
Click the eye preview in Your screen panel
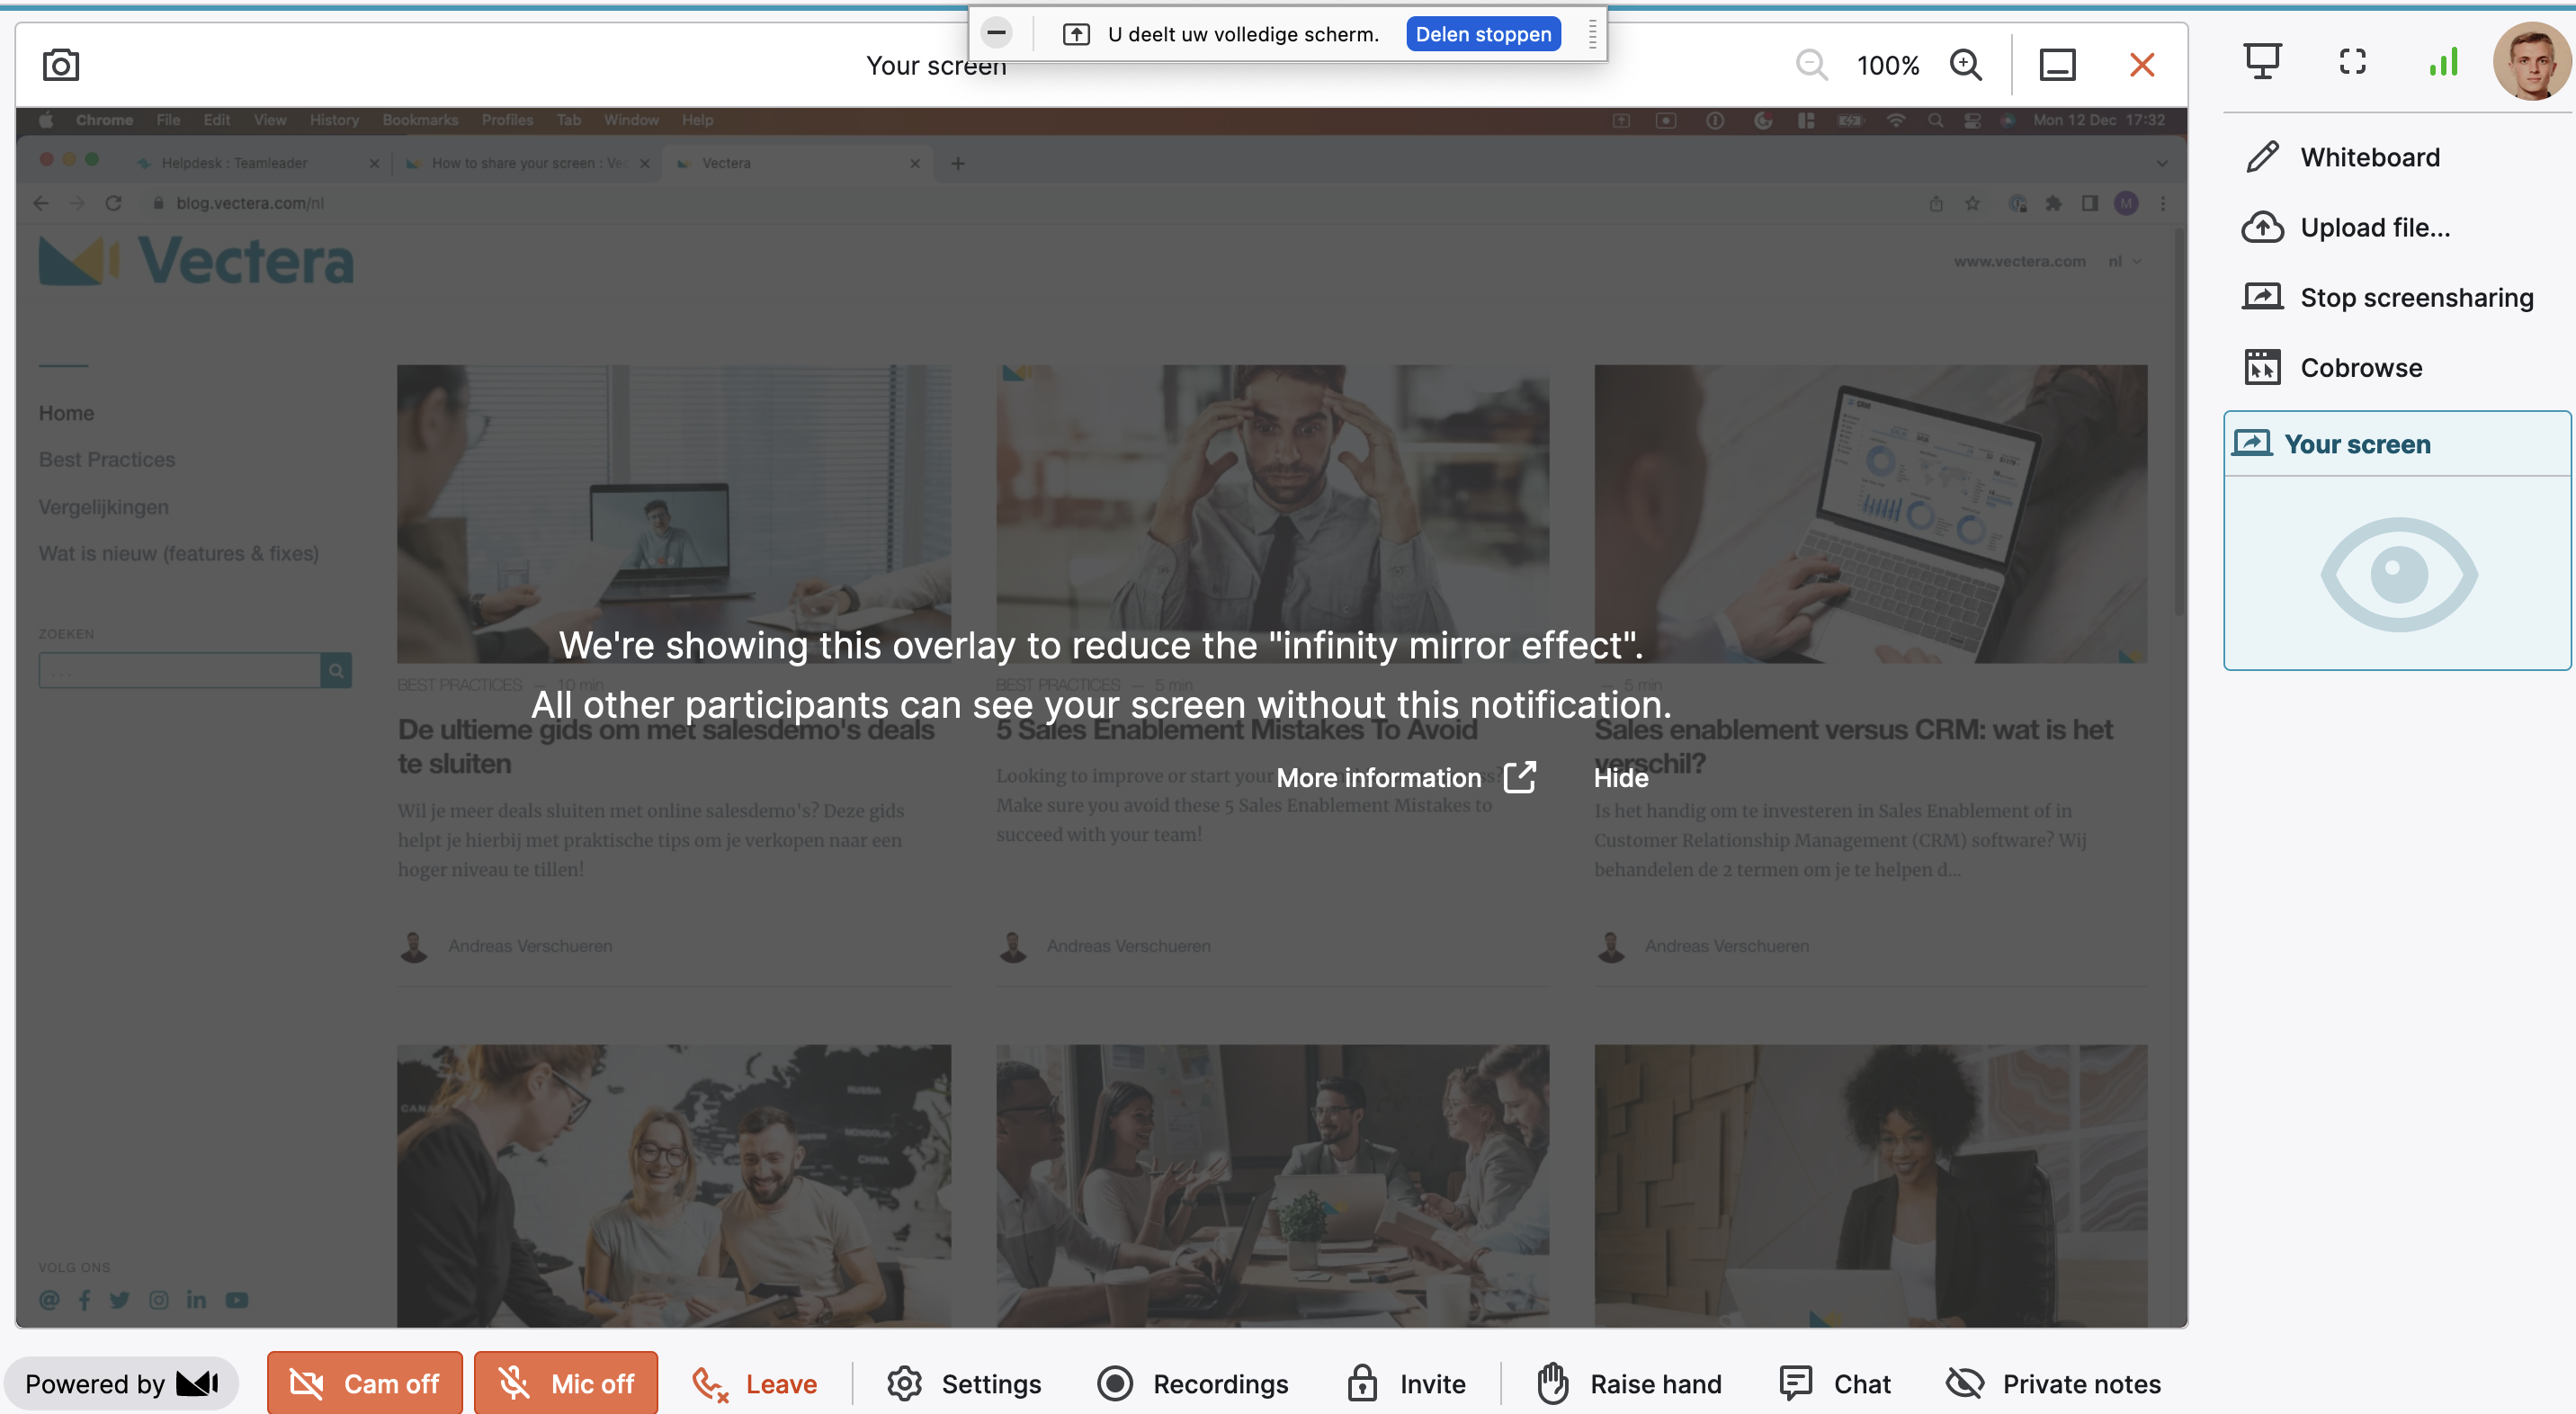click(2399, 574)
